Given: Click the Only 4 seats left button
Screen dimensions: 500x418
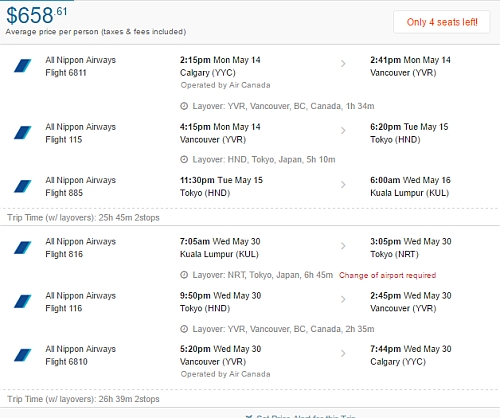Looking at the screenshot, I should (442, 22).
